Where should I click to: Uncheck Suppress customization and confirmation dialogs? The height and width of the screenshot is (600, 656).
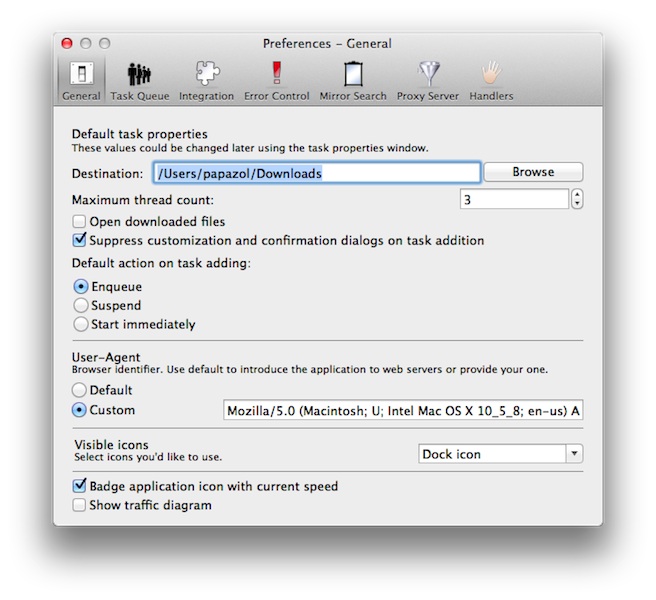point(79,240)
